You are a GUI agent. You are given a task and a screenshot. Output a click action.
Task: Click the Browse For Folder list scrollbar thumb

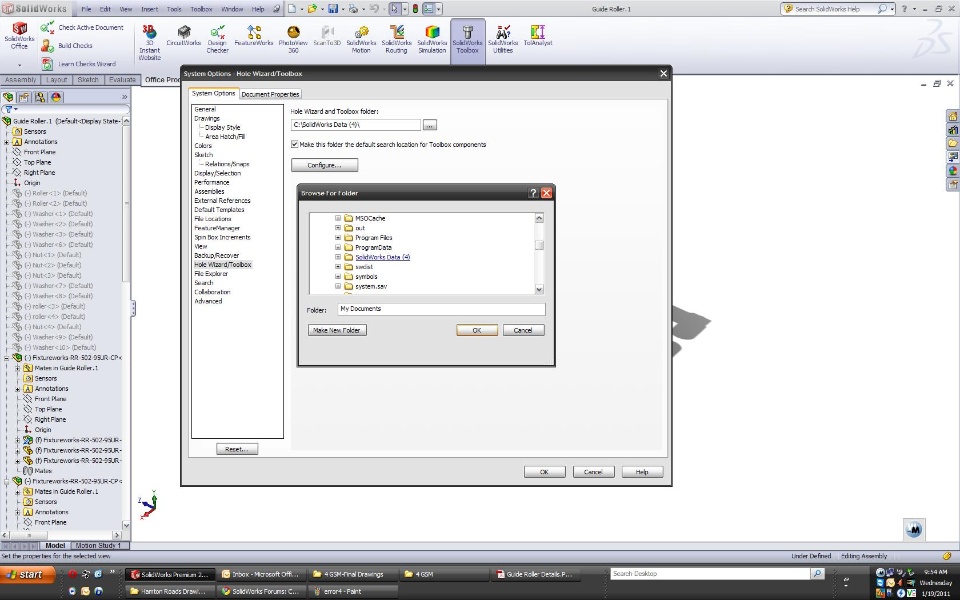click(x=539, y=245)
